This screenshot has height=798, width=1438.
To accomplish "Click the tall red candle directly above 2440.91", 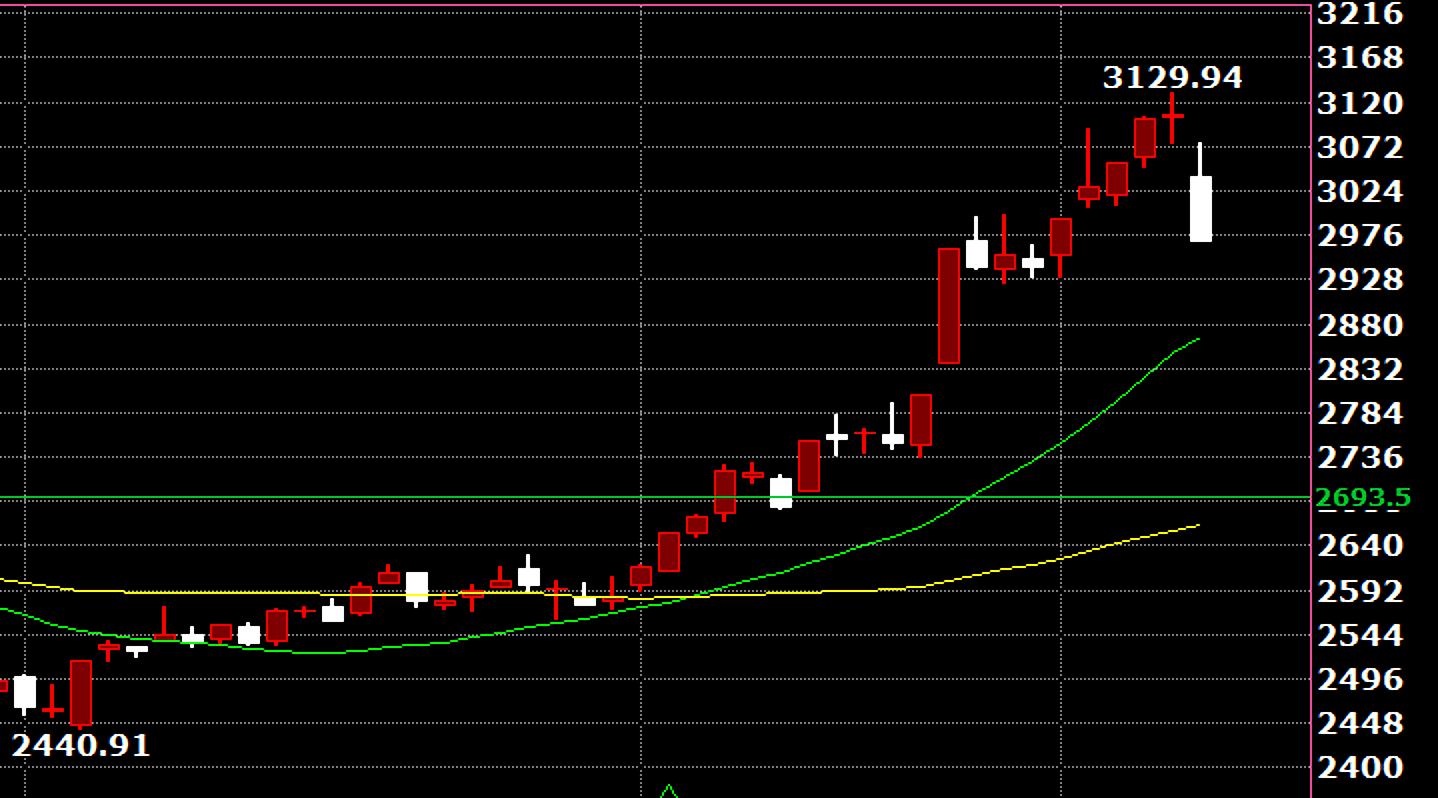I will (x=81, y=693).
